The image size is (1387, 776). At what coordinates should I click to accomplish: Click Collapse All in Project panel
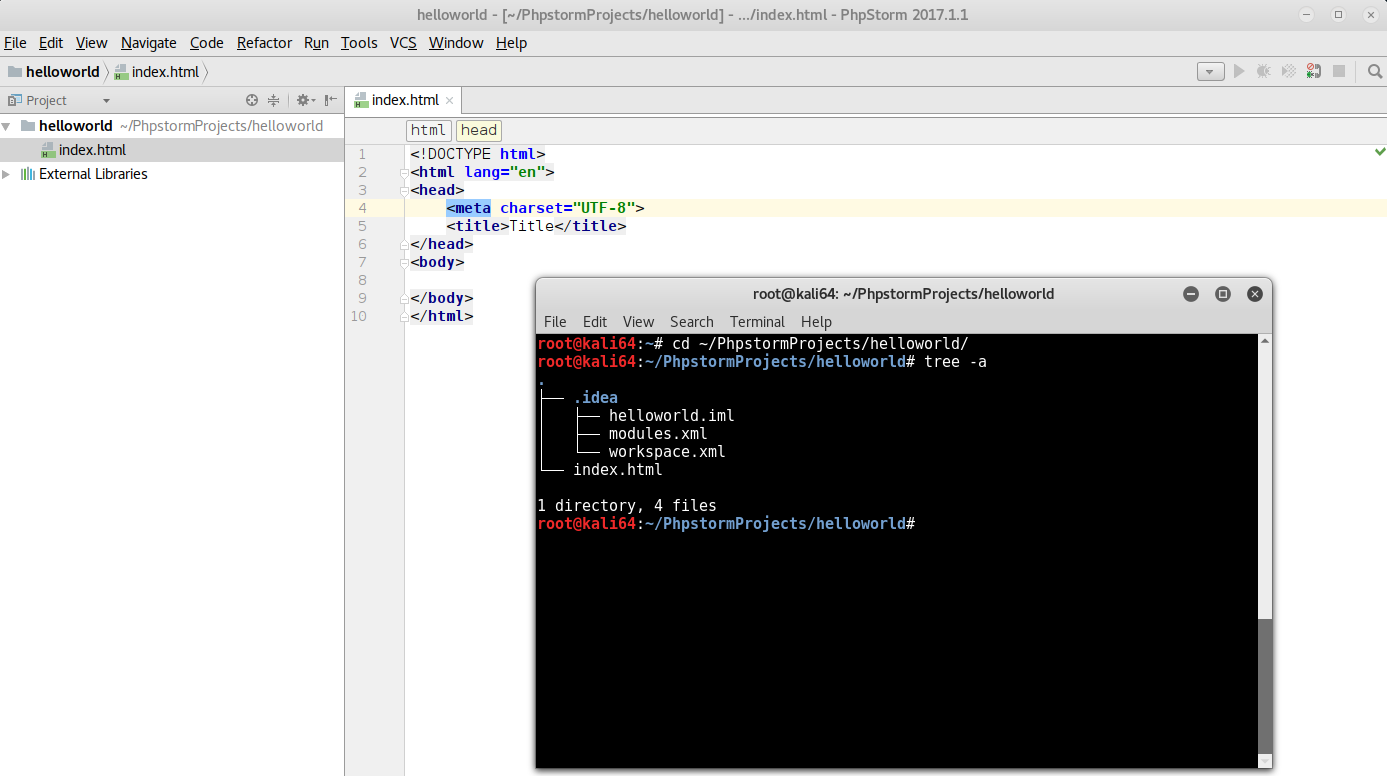point(273,100)
